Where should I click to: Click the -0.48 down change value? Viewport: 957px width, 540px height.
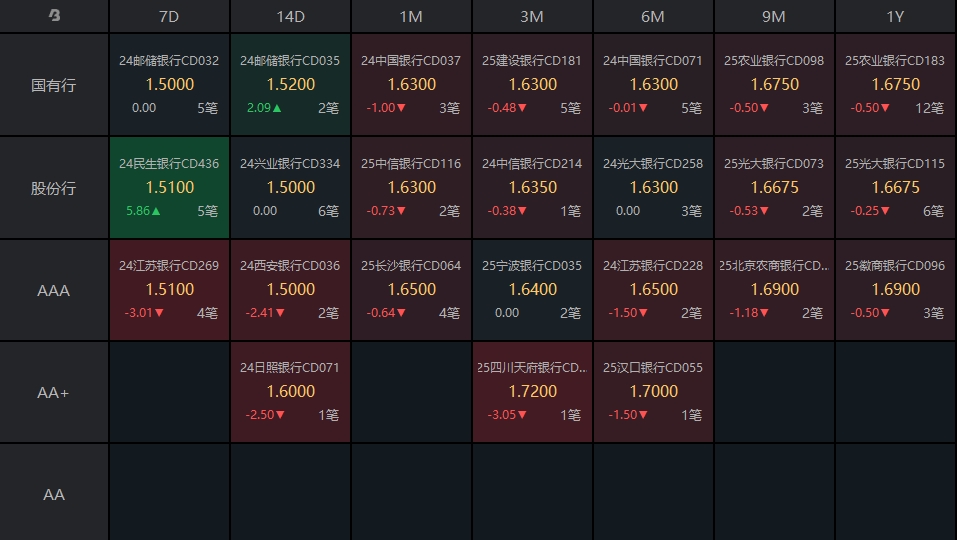pyautogui.click(x=507, y=108)
